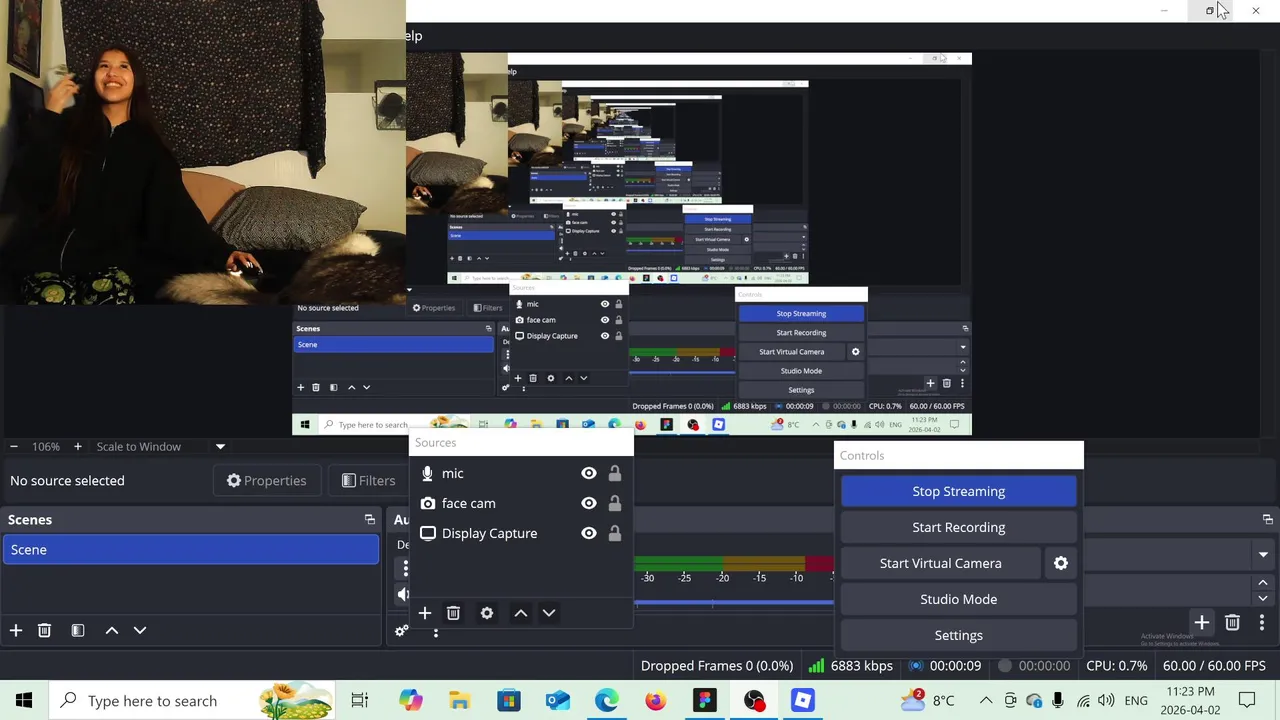The height and width of the screenshot is (720, 1280).
Task: Add a new scene with plus icon
Action: point(16,630)
